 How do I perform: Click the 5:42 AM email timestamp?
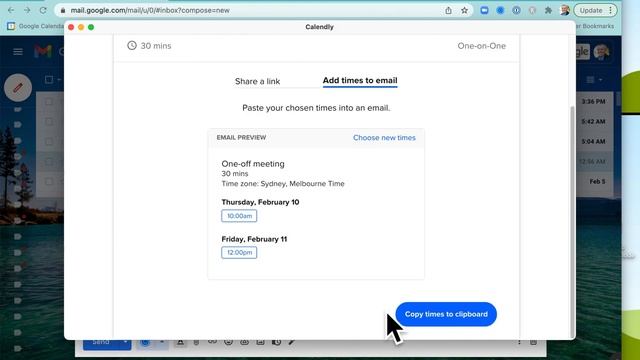(x=593, y=122)
